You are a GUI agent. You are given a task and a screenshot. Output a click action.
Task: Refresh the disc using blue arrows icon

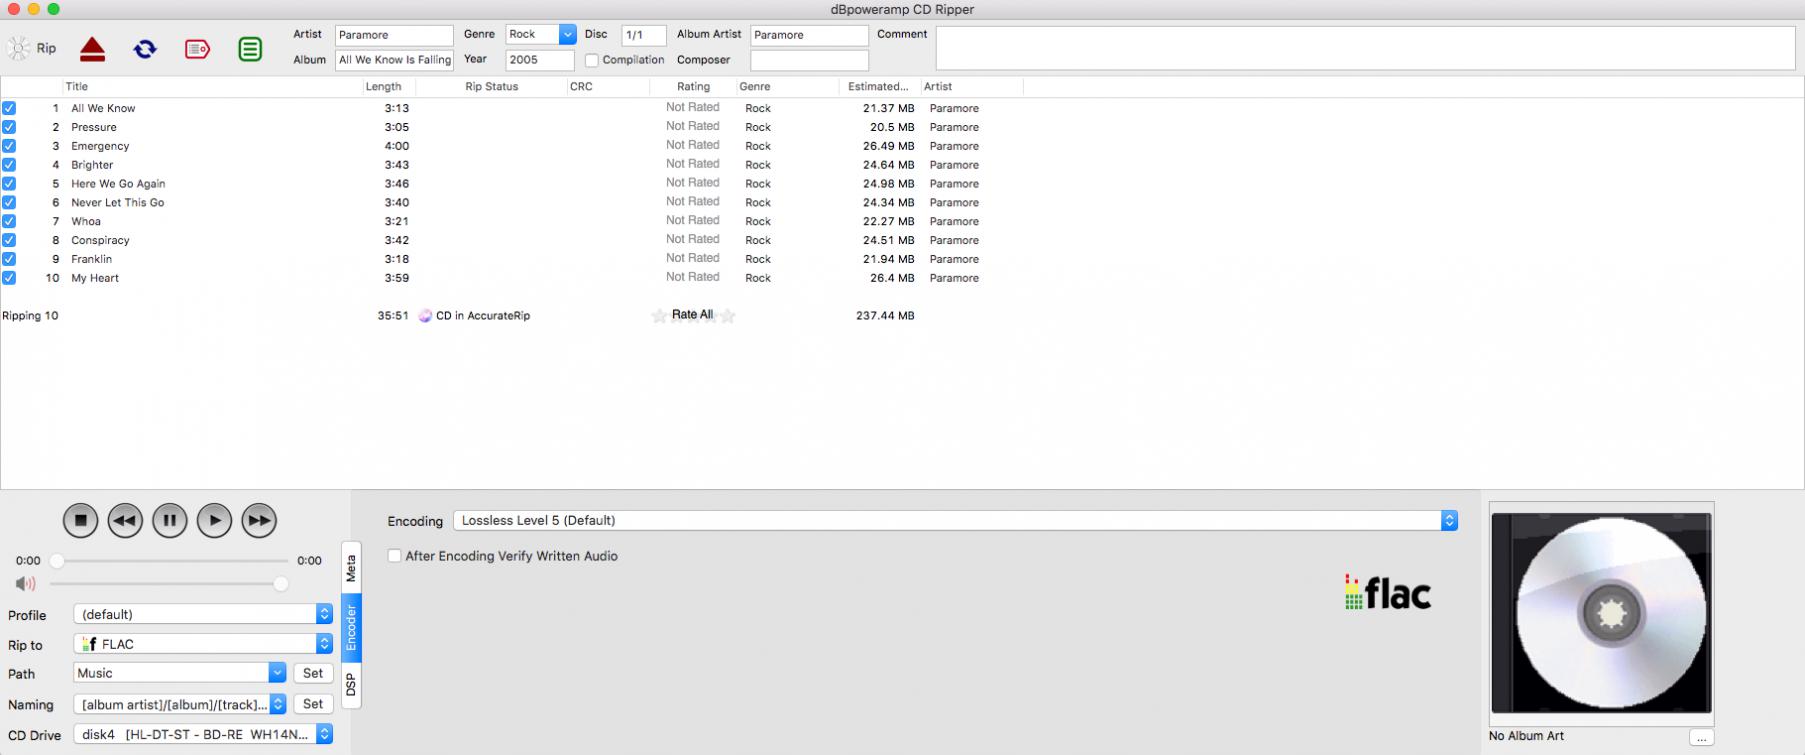(145, 48)
